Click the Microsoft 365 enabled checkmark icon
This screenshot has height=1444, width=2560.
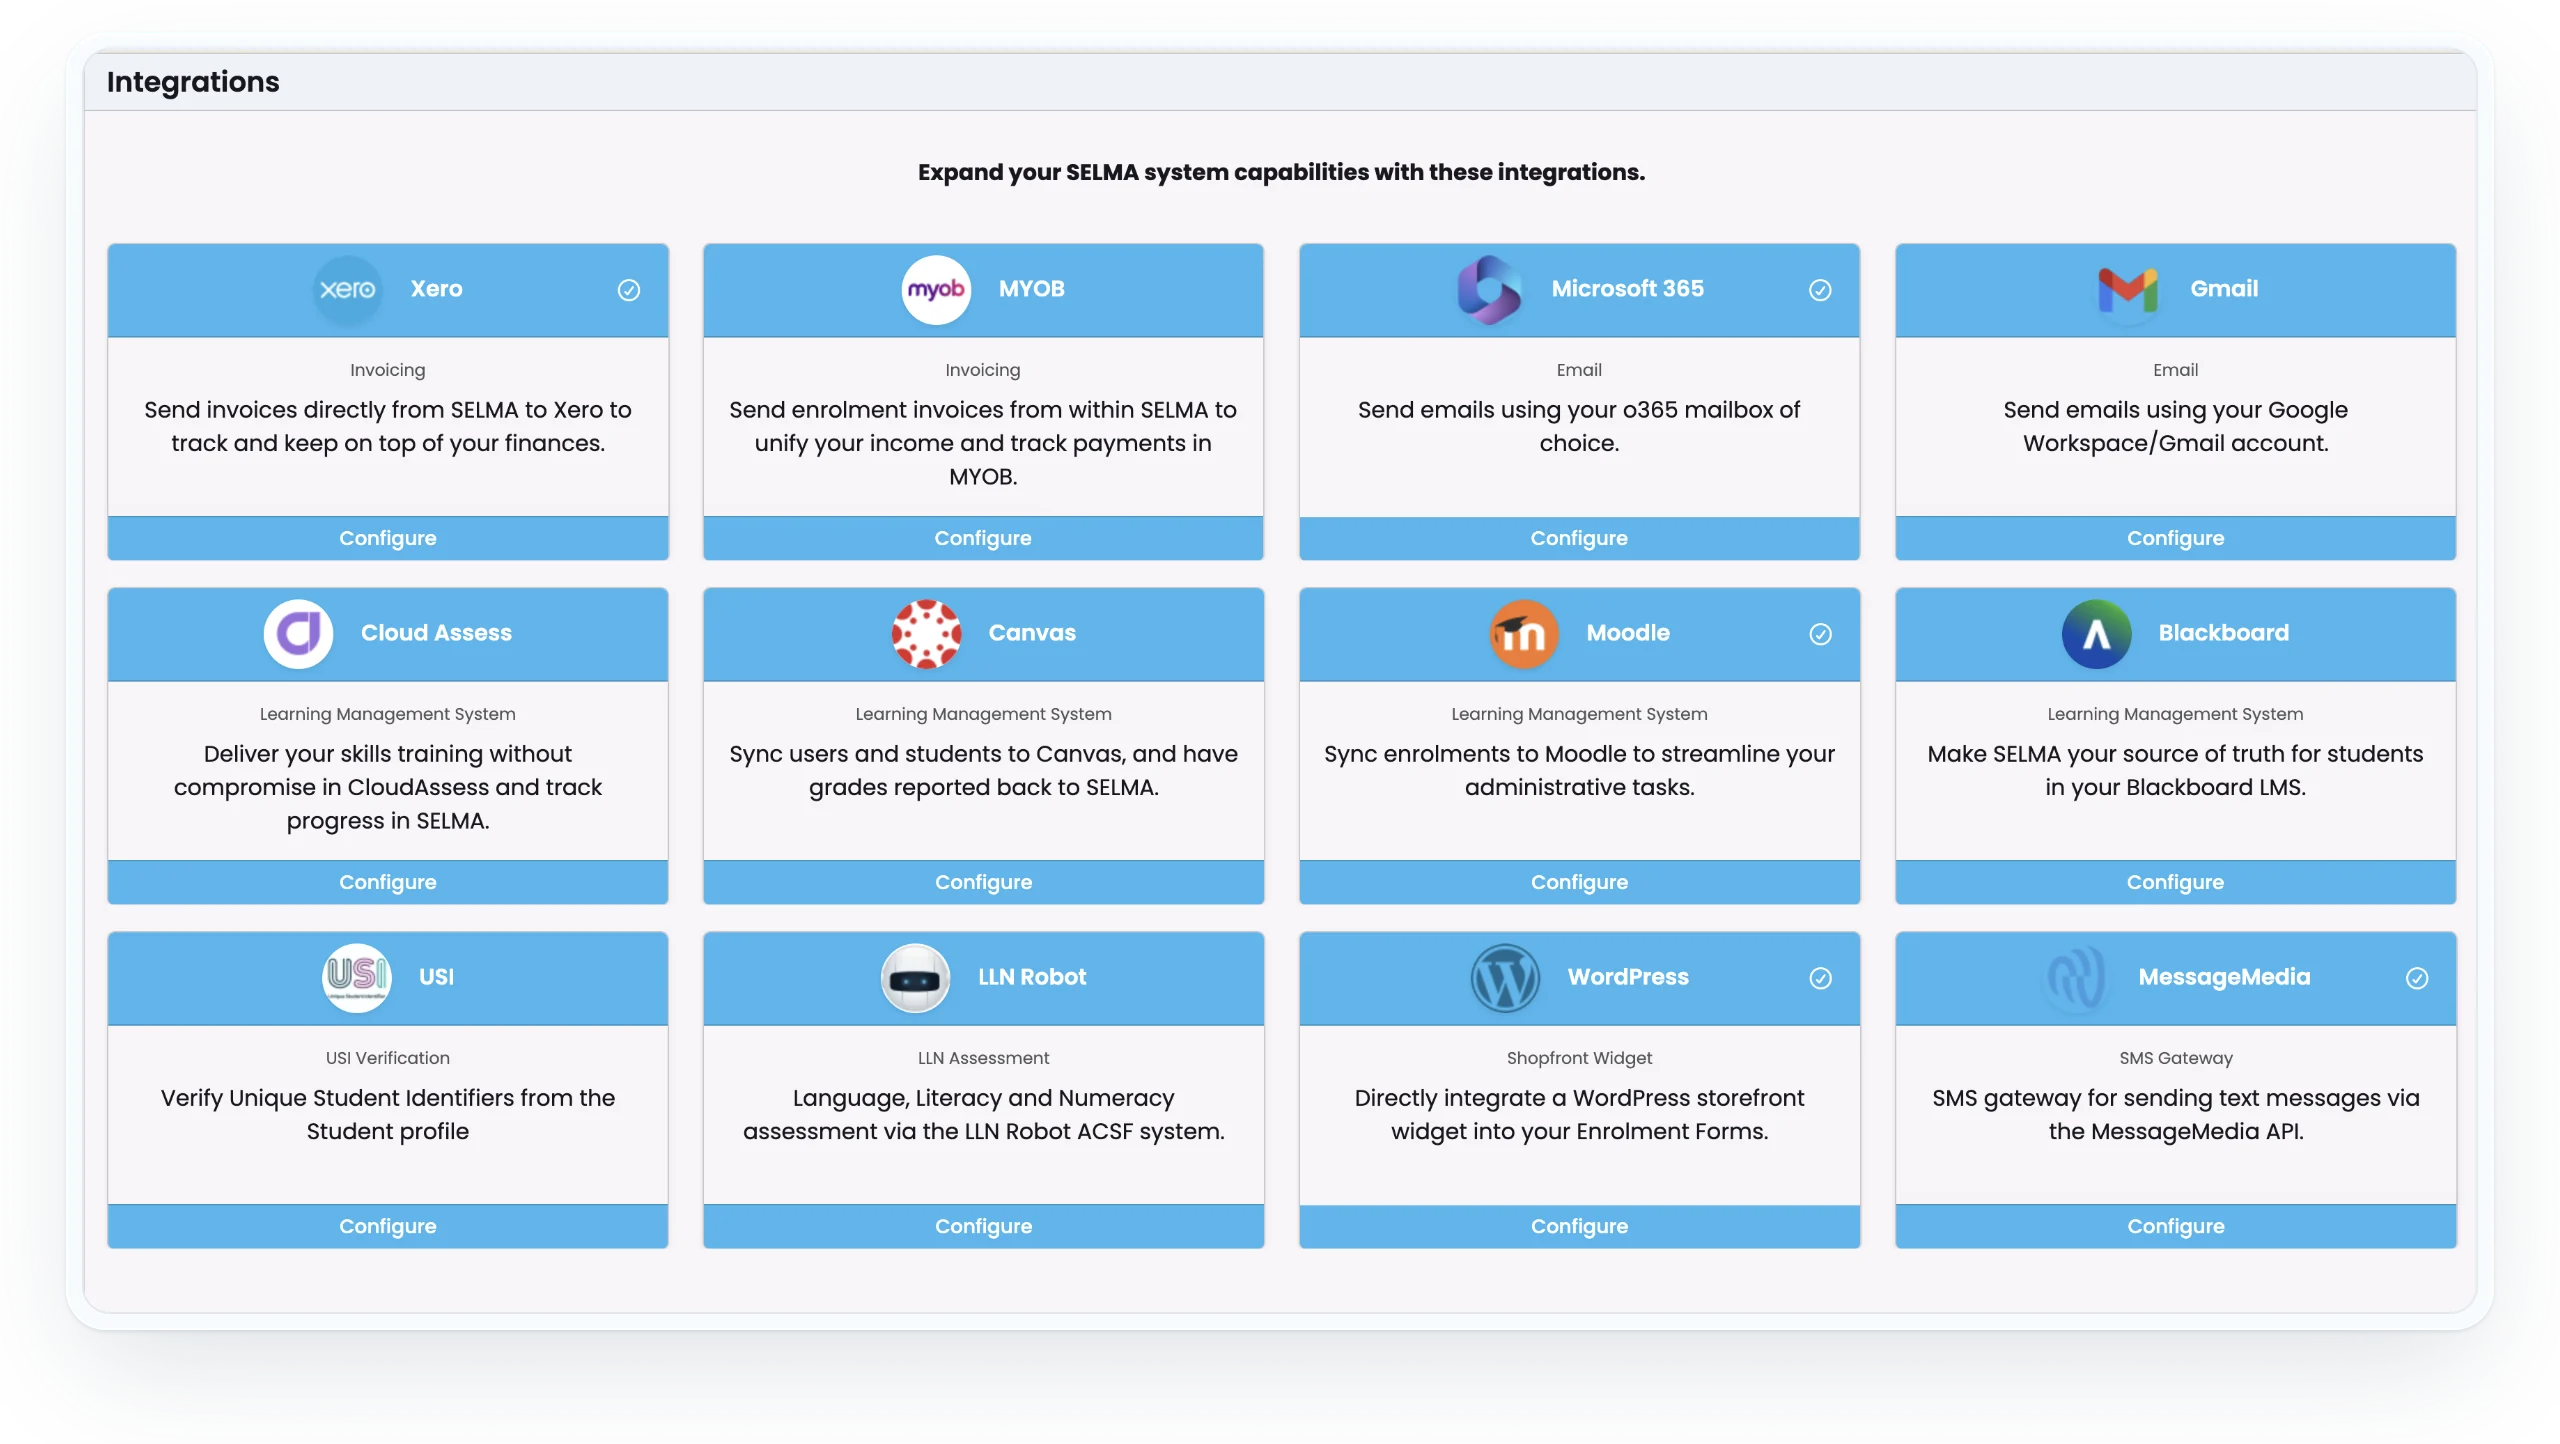[x=1820, y=290]
